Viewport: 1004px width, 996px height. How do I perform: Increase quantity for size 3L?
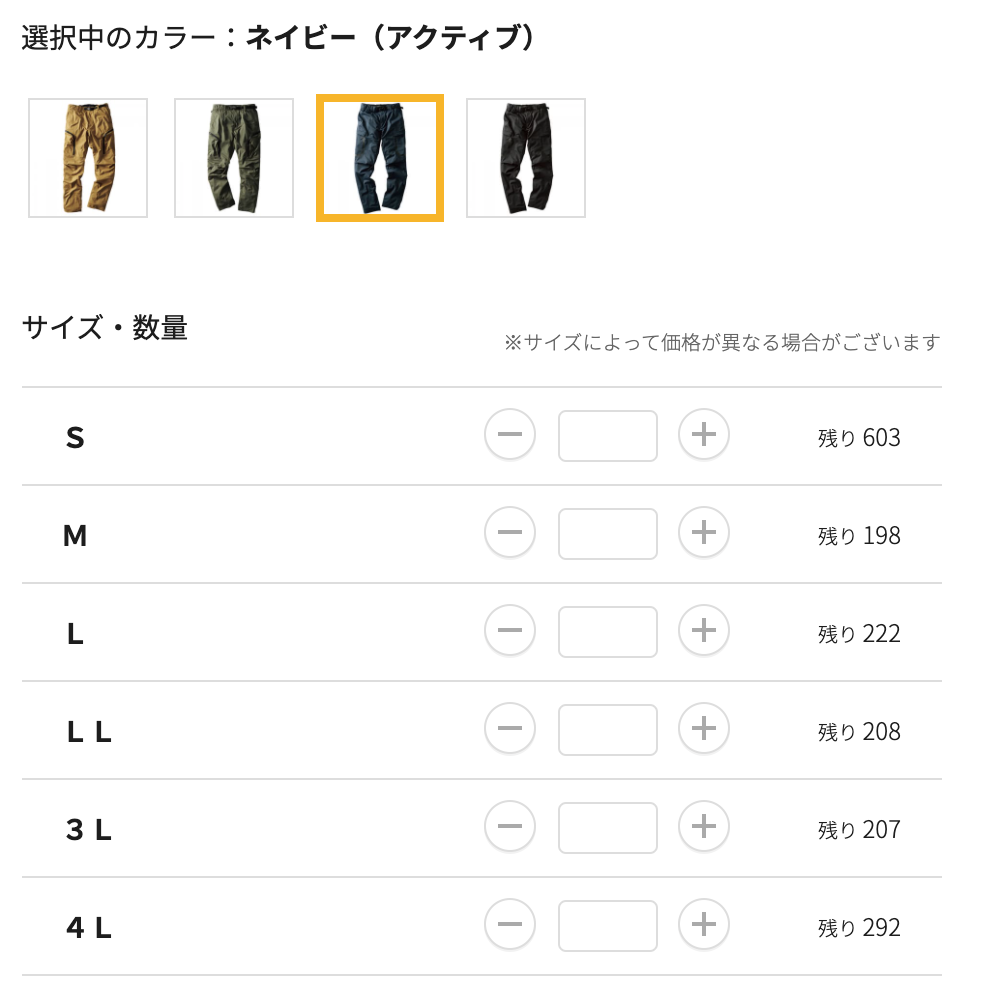click(703, 827)
